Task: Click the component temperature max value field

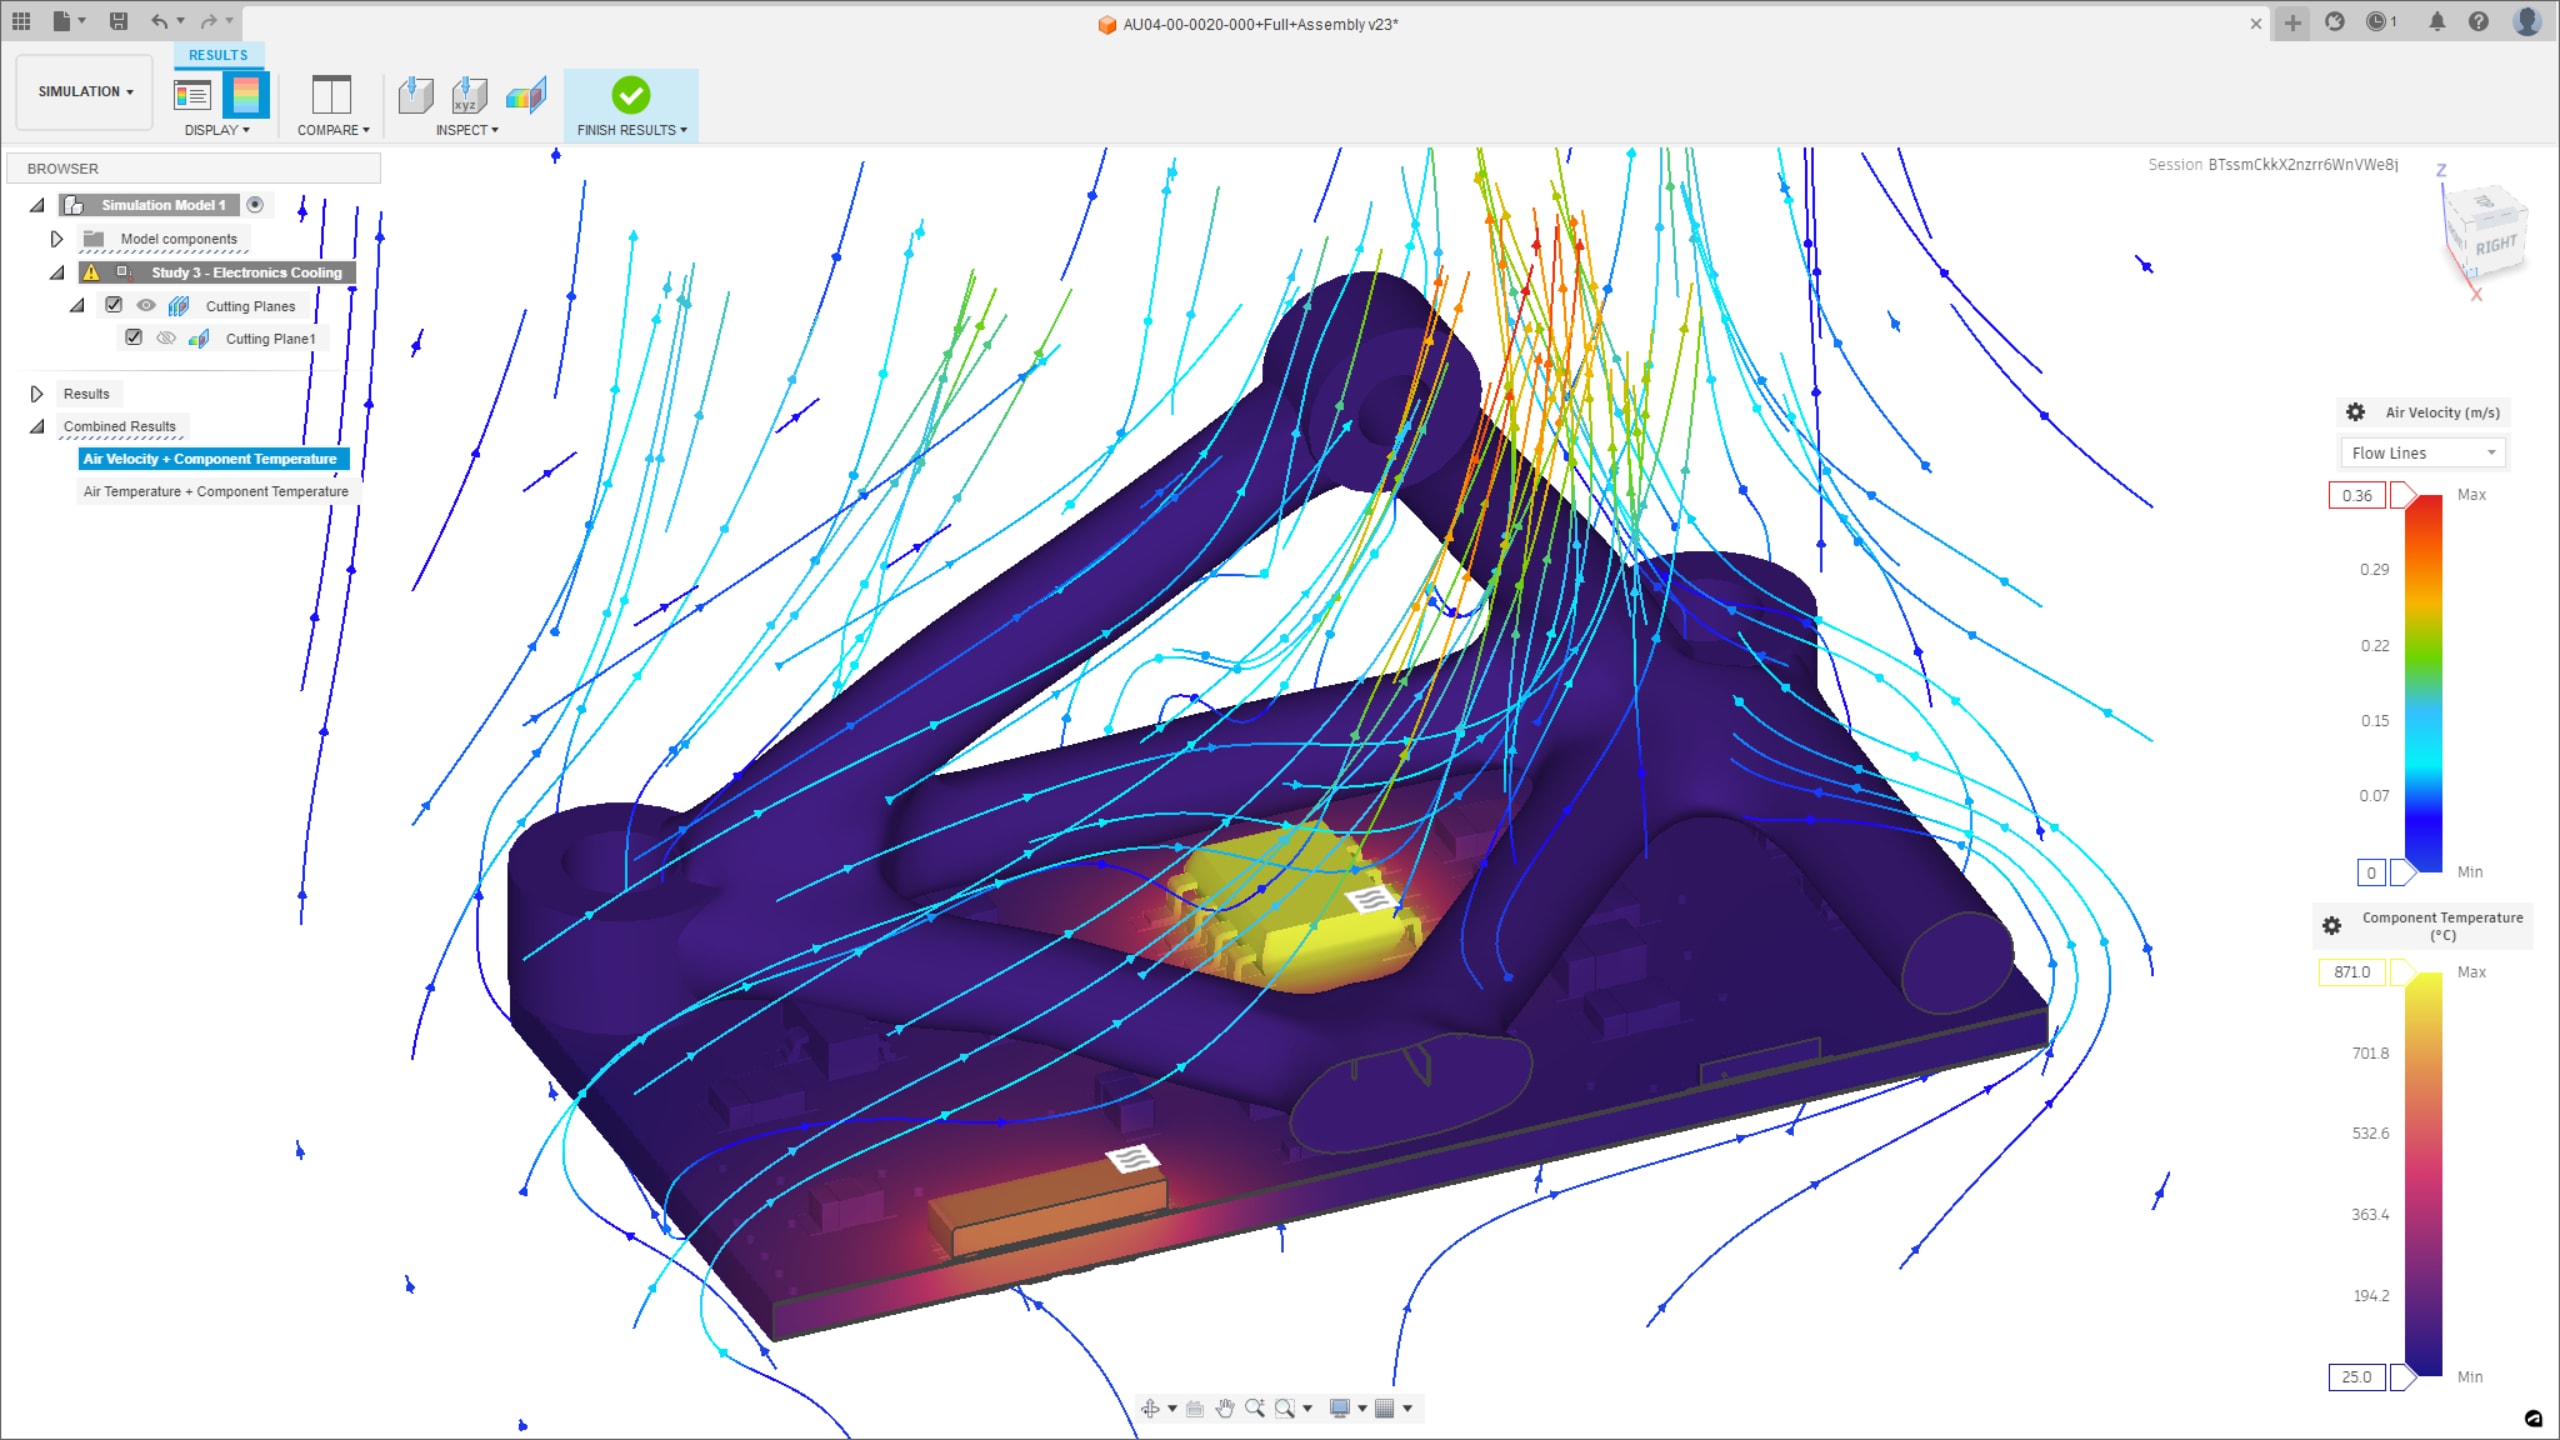Action: 2351,972
